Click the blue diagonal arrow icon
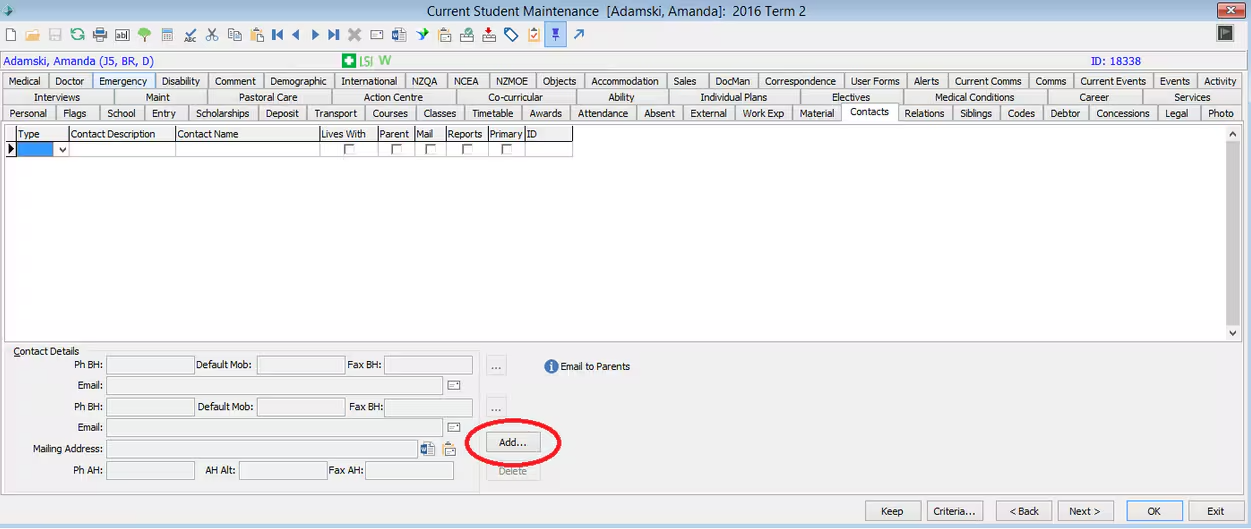Screen dimensions: 1251x529 tap(579, 35)
